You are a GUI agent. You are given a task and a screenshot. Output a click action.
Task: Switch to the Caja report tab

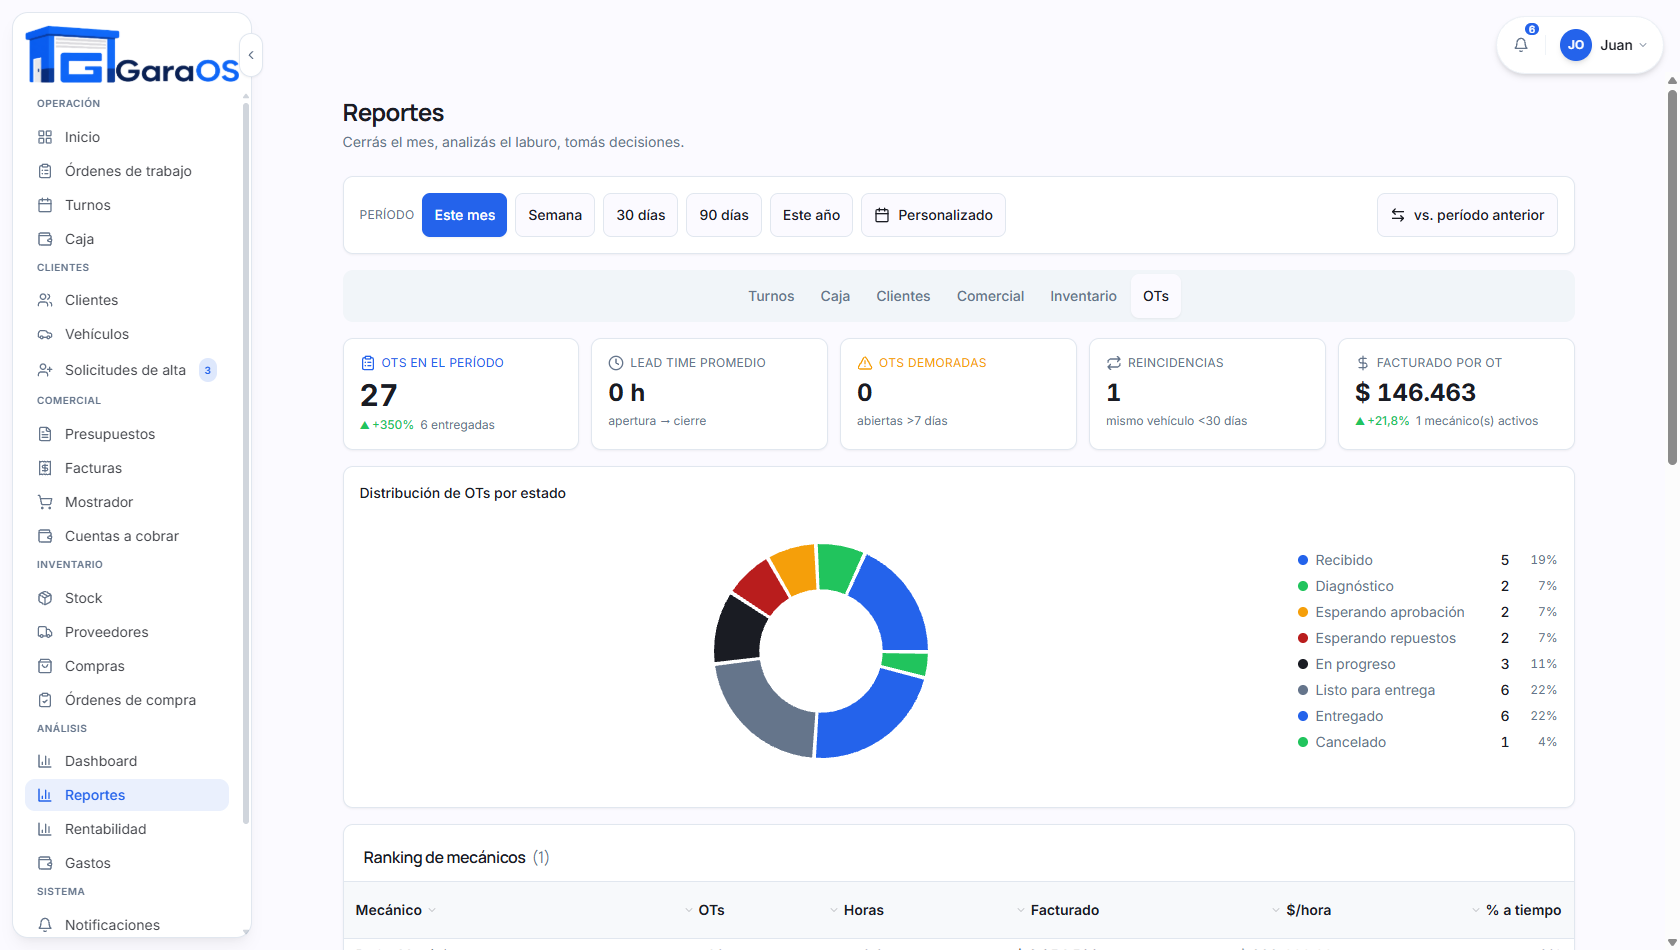tap(835, 296)
